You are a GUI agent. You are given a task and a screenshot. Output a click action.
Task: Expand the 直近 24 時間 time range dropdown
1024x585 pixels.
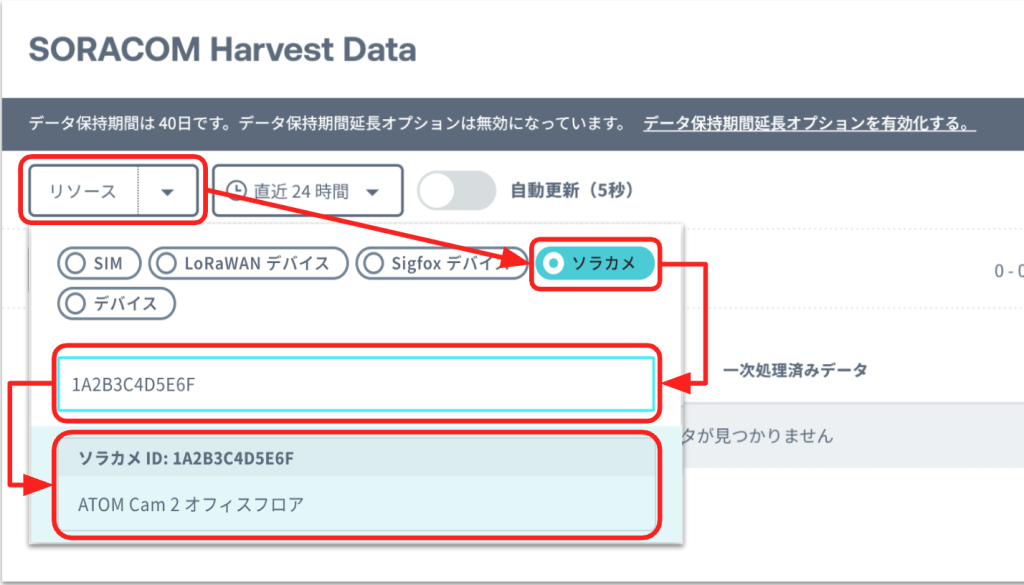pyautogui.click(x=308, y=191)
